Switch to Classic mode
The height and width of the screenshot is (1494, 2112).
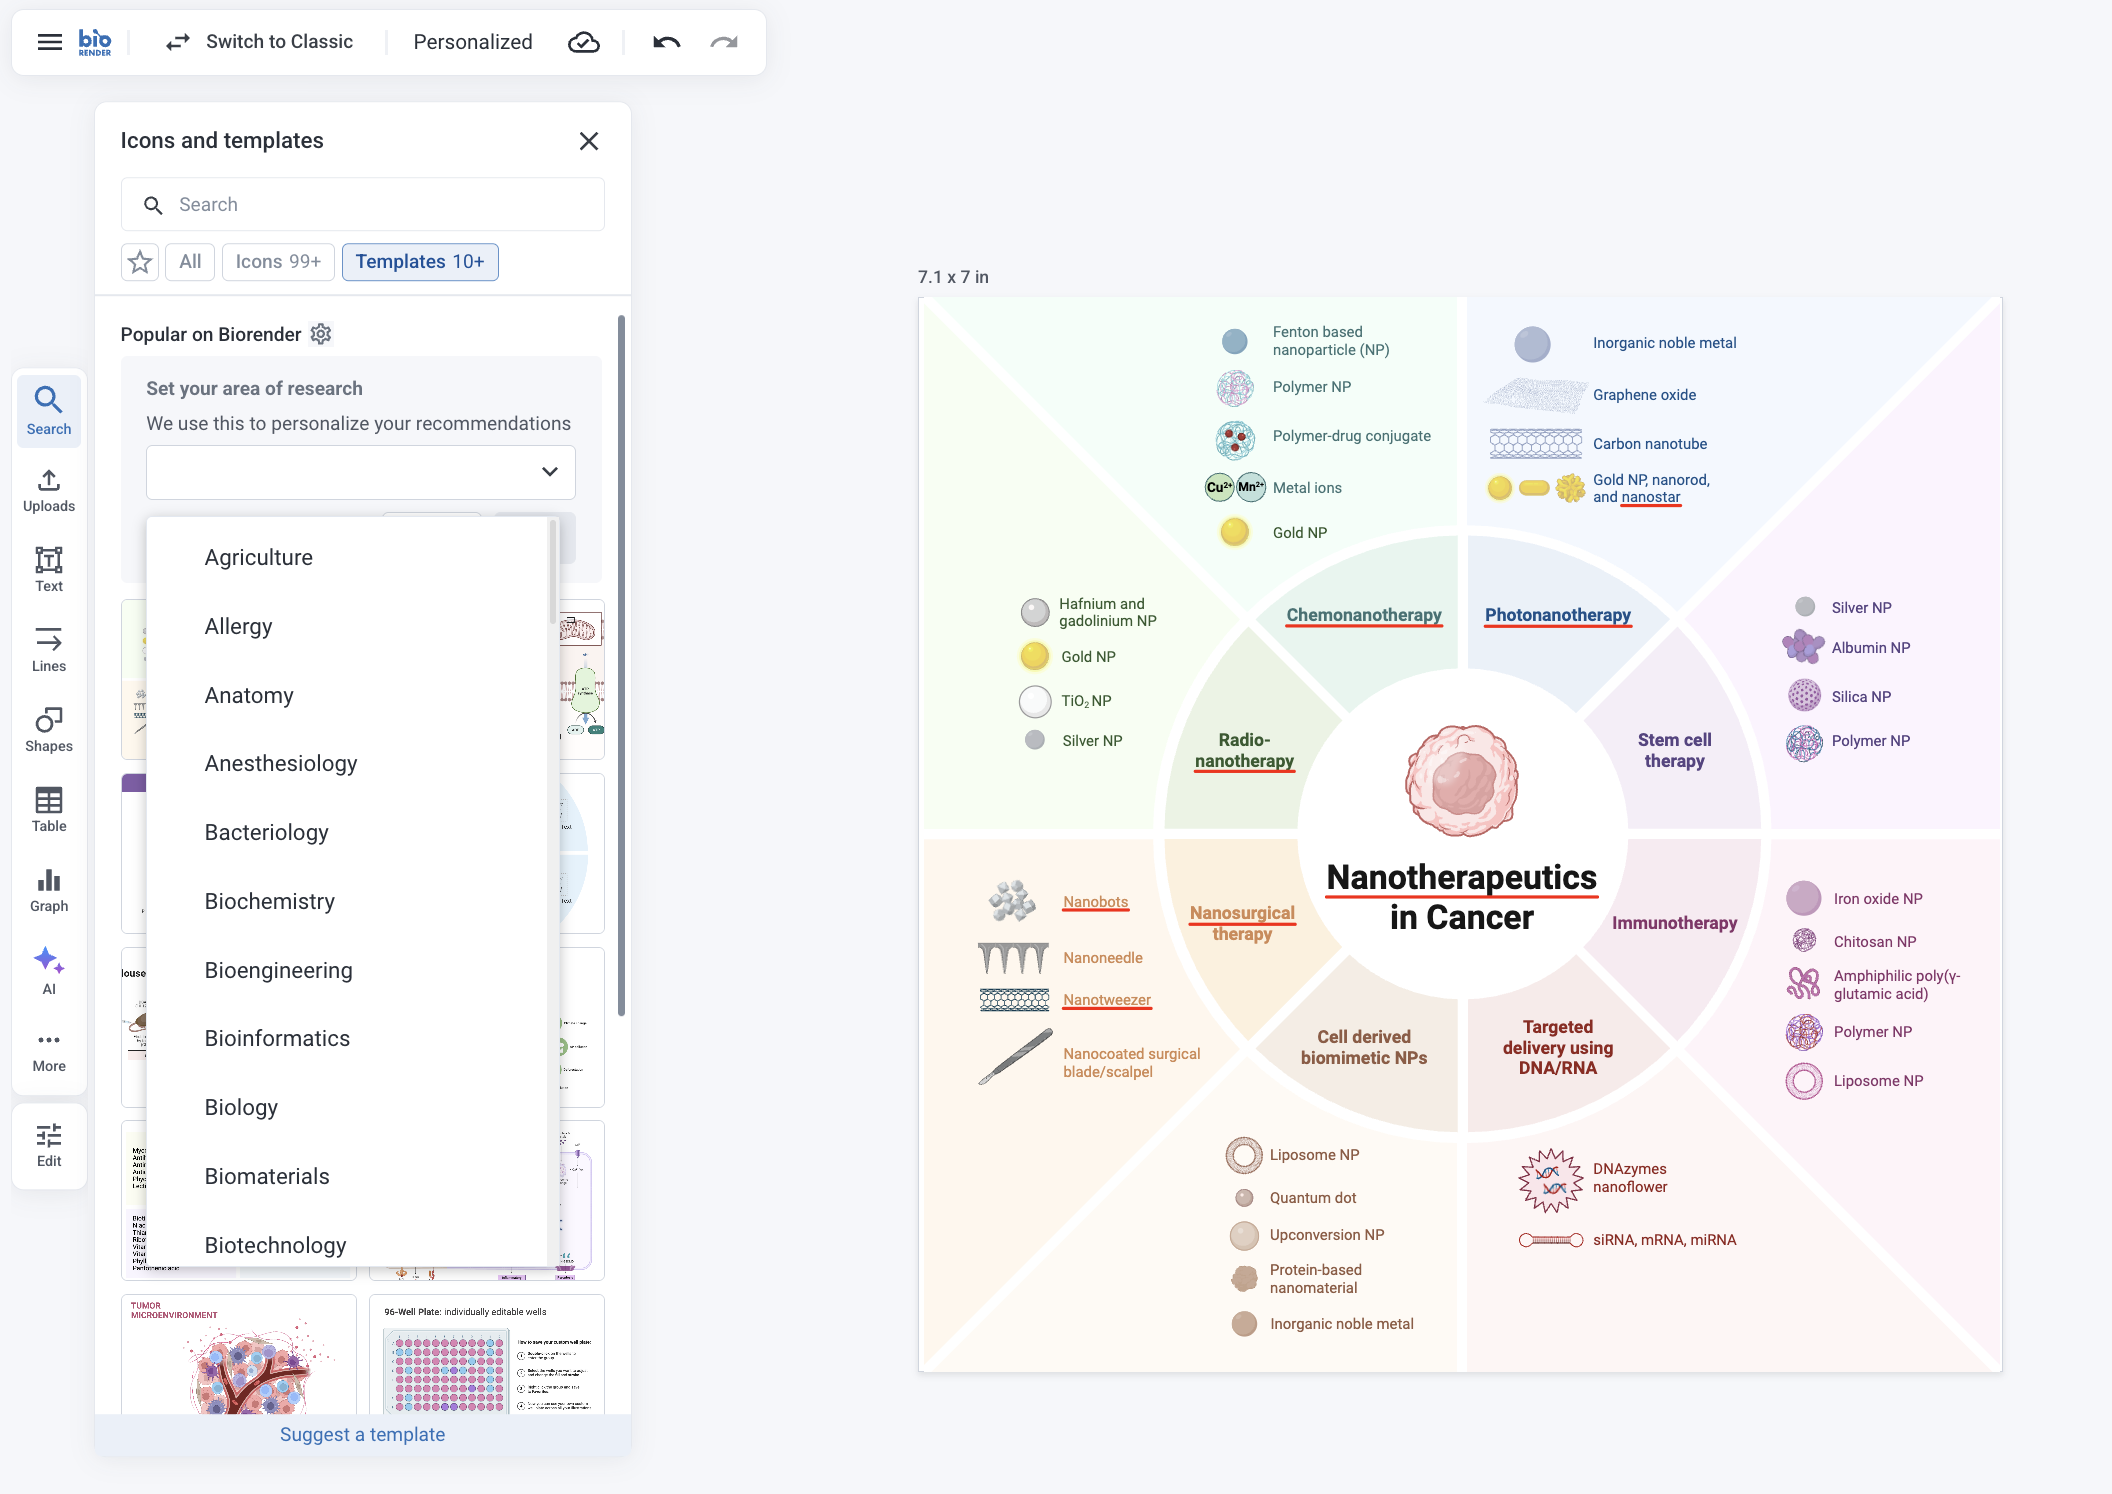[x=260, y=42]
